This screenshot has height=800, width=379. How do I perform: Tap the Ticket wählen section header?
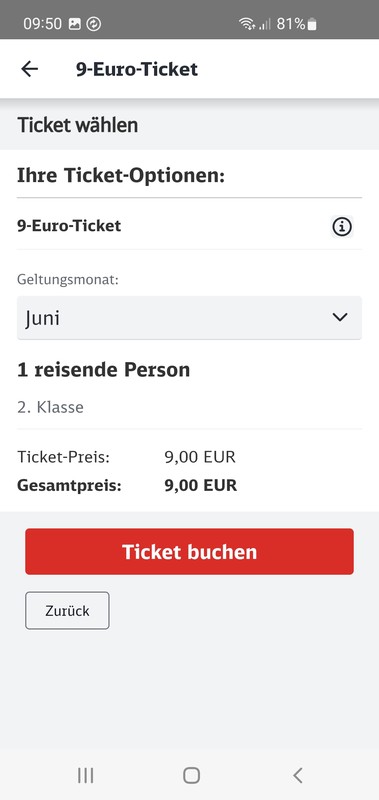pos(78,125)
